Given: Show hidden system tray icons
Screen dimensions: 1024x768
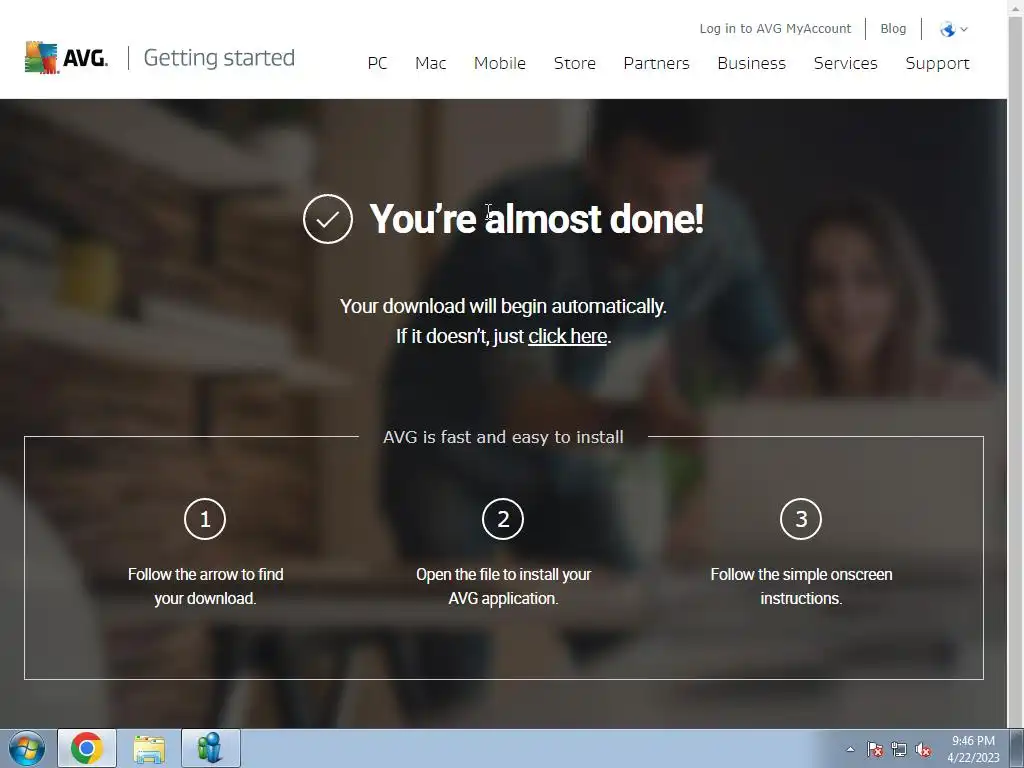Looking at the screenshot, I should pos(850,749).
